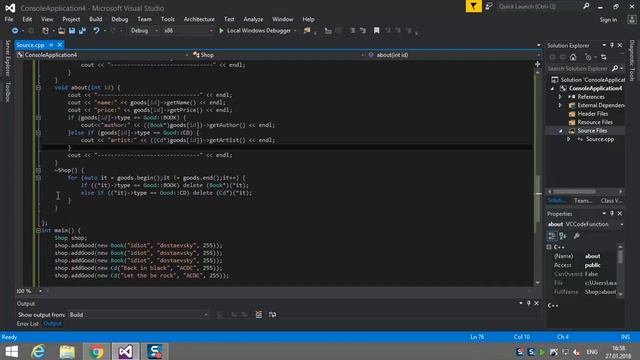Open notifications flag icon in title bar
Image resolution: width=640 pixels, height=360 pixels.
coord(473,7)
